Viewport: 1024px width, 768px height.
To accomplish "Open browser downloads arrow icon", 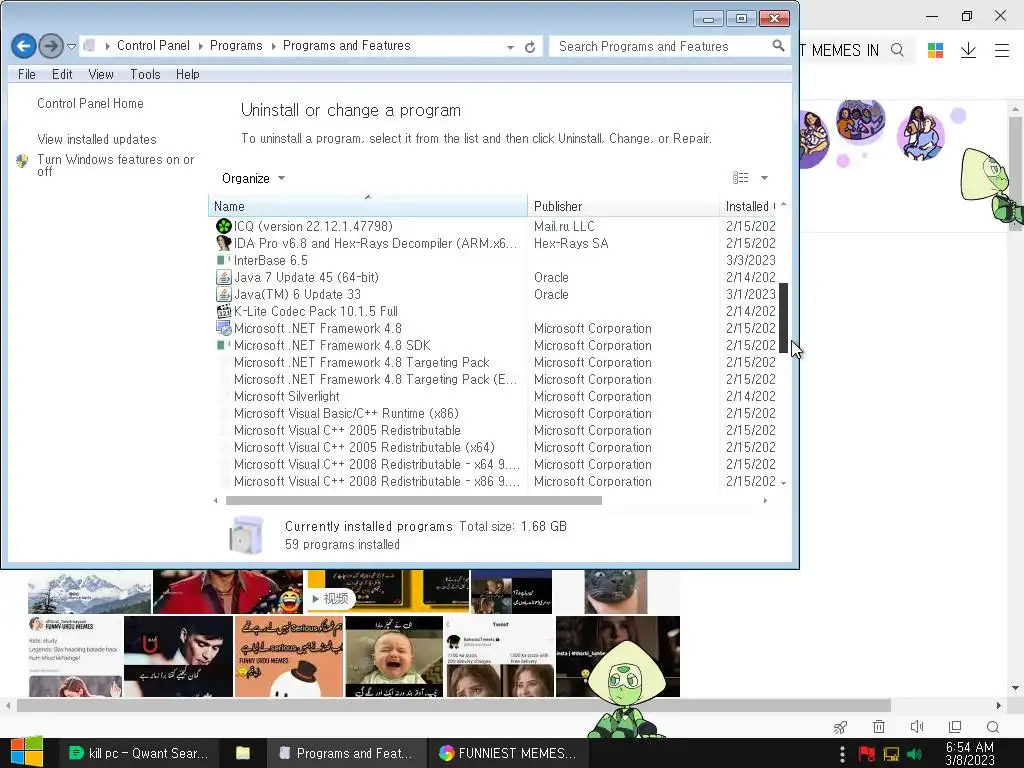I will pos(968,50).
